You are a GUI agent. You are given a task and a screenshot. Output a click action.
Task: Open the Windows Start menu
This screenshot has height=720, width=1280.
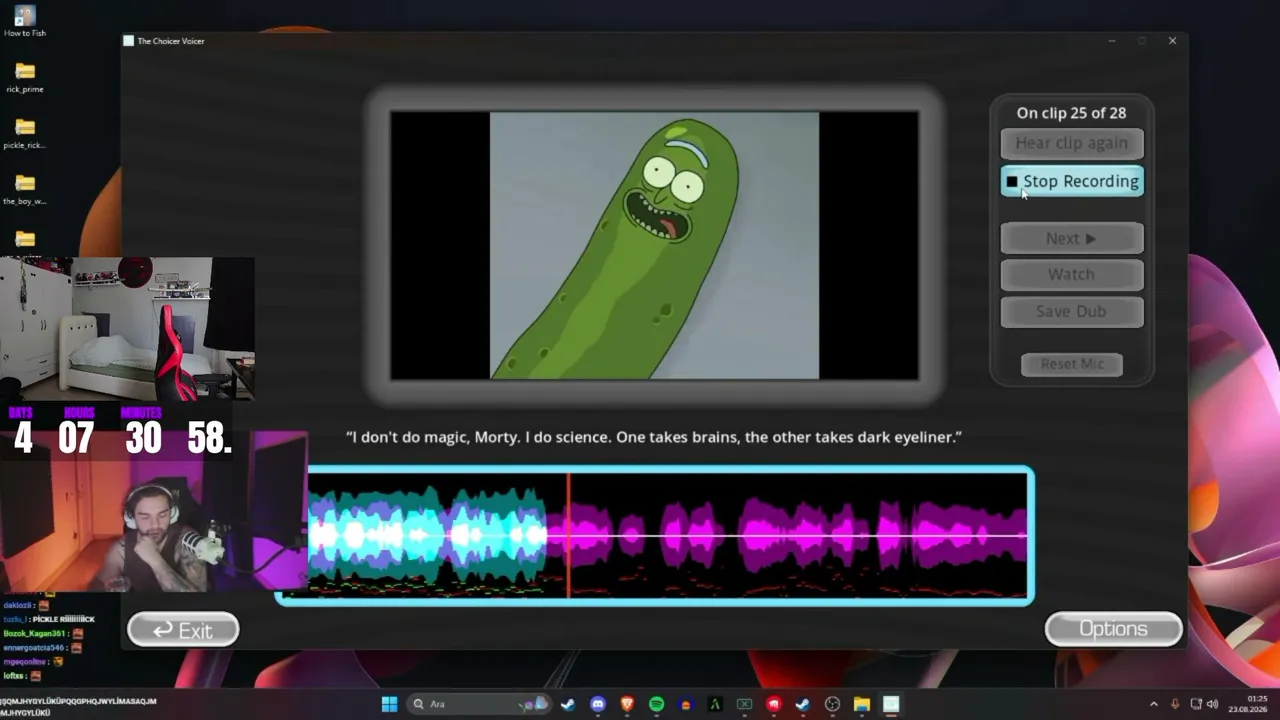click(389, 704)
